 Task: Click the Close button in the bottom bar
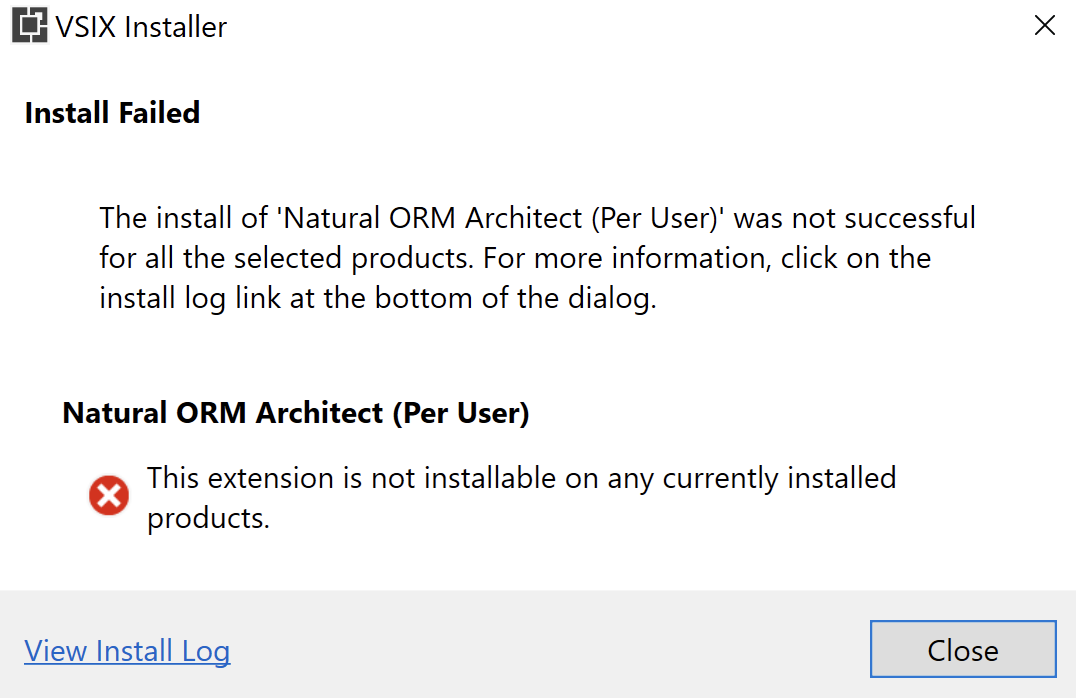pos(962,649)
